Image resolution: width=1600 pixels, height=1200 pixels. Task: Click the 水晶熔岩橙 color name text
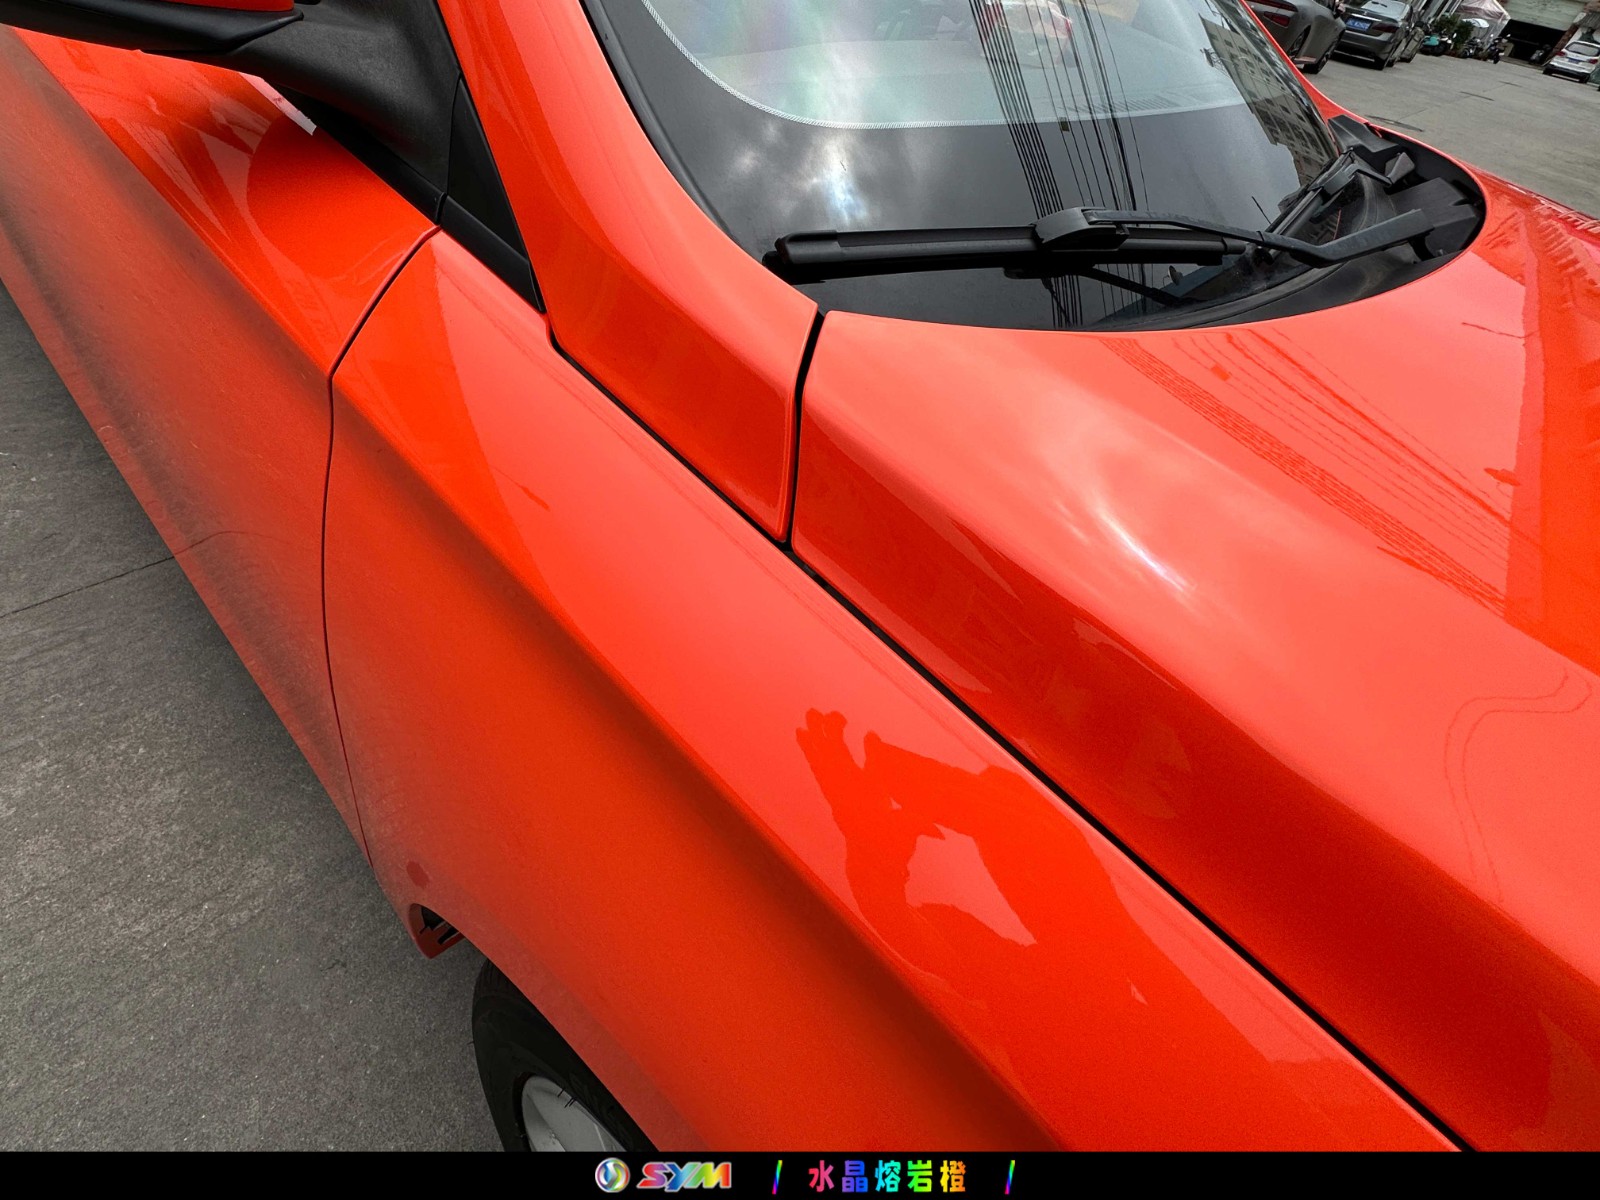coord(887,1177)
